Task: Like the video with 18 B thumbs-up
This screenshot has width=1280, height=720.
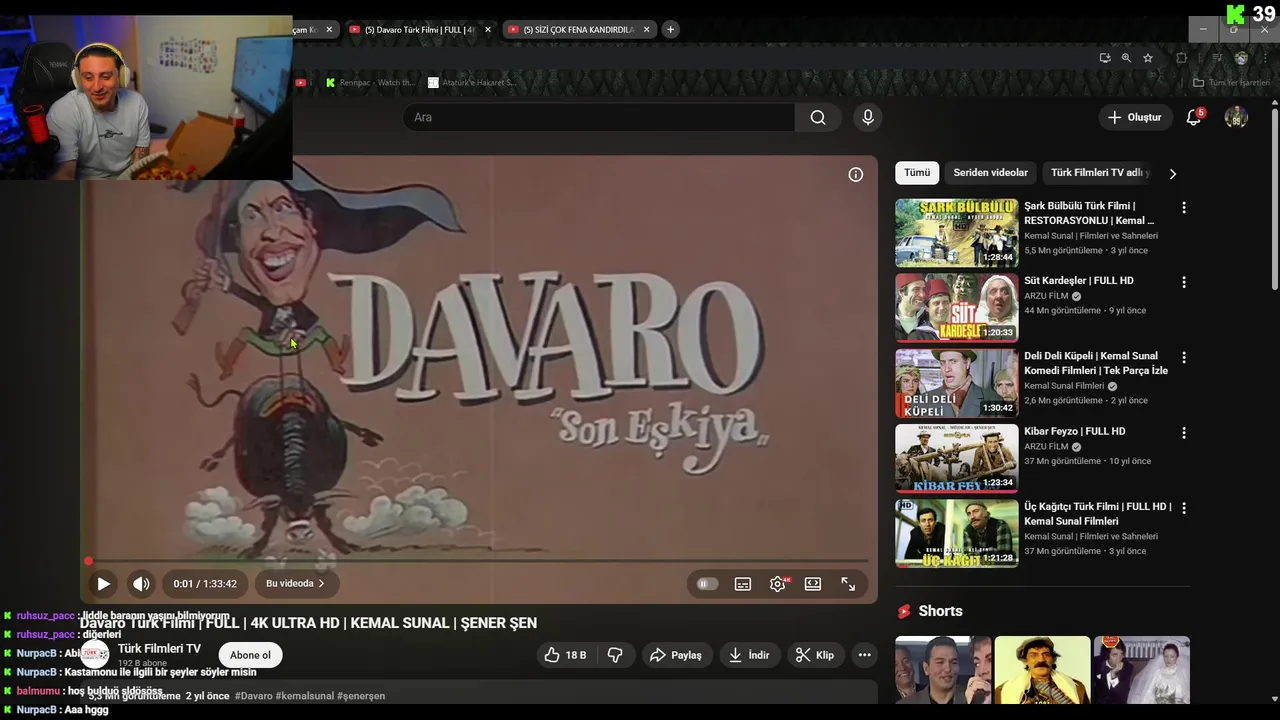Action: 565,655
